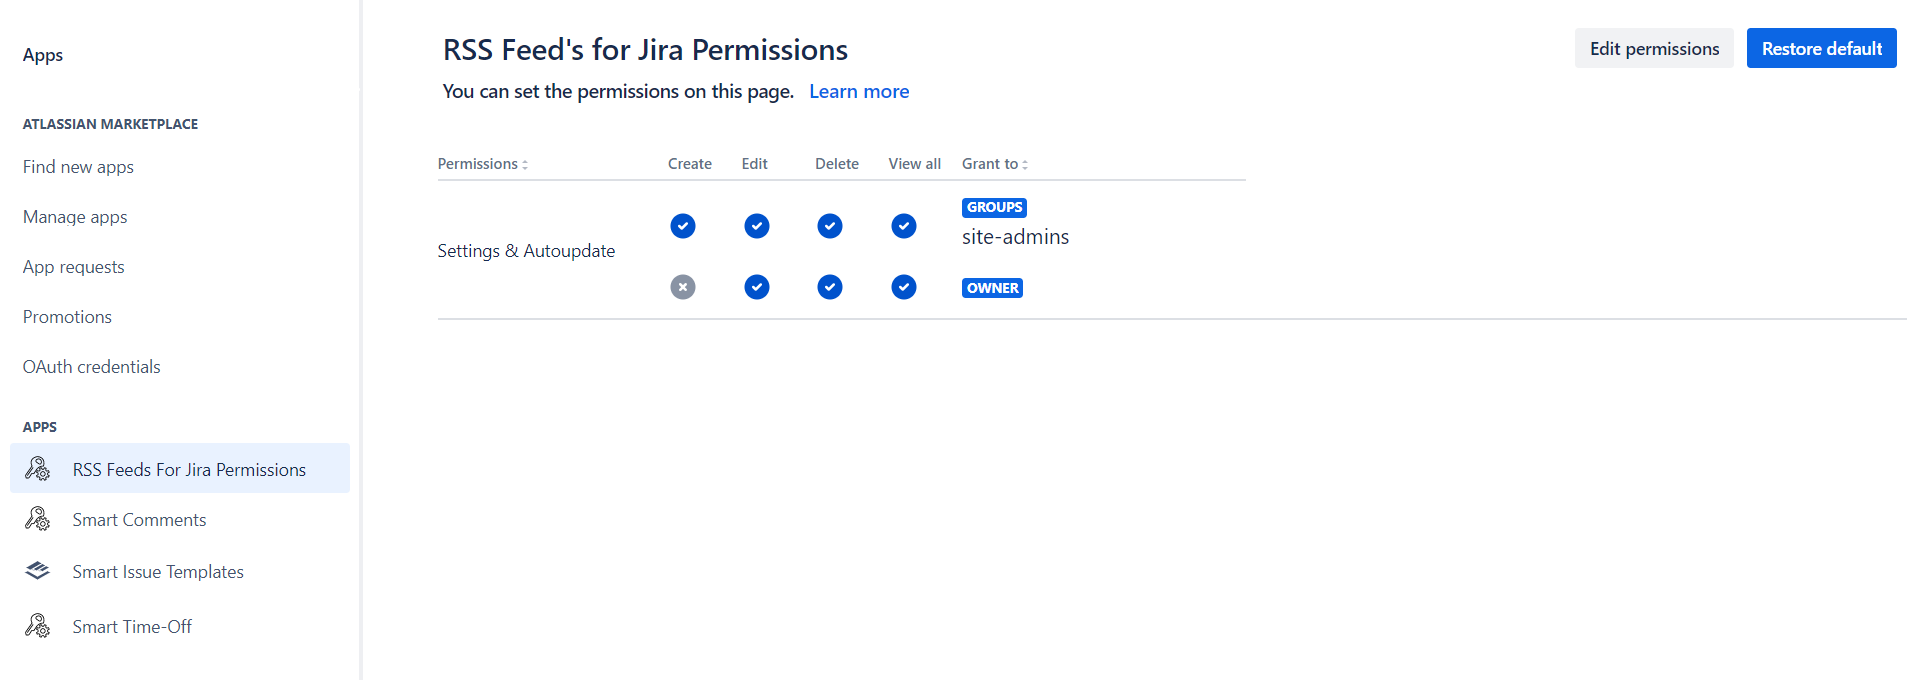1920x680 pixels.
Task: Toggle site-admins View all permission check
Action: point(904,226)
